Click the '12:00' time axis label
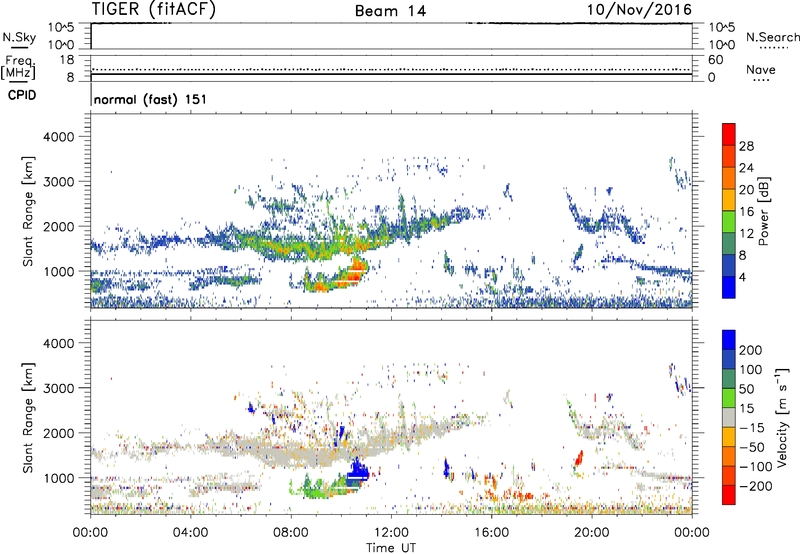Image resolution: width=800 pixels, height=554 pixels. (391, 533)
